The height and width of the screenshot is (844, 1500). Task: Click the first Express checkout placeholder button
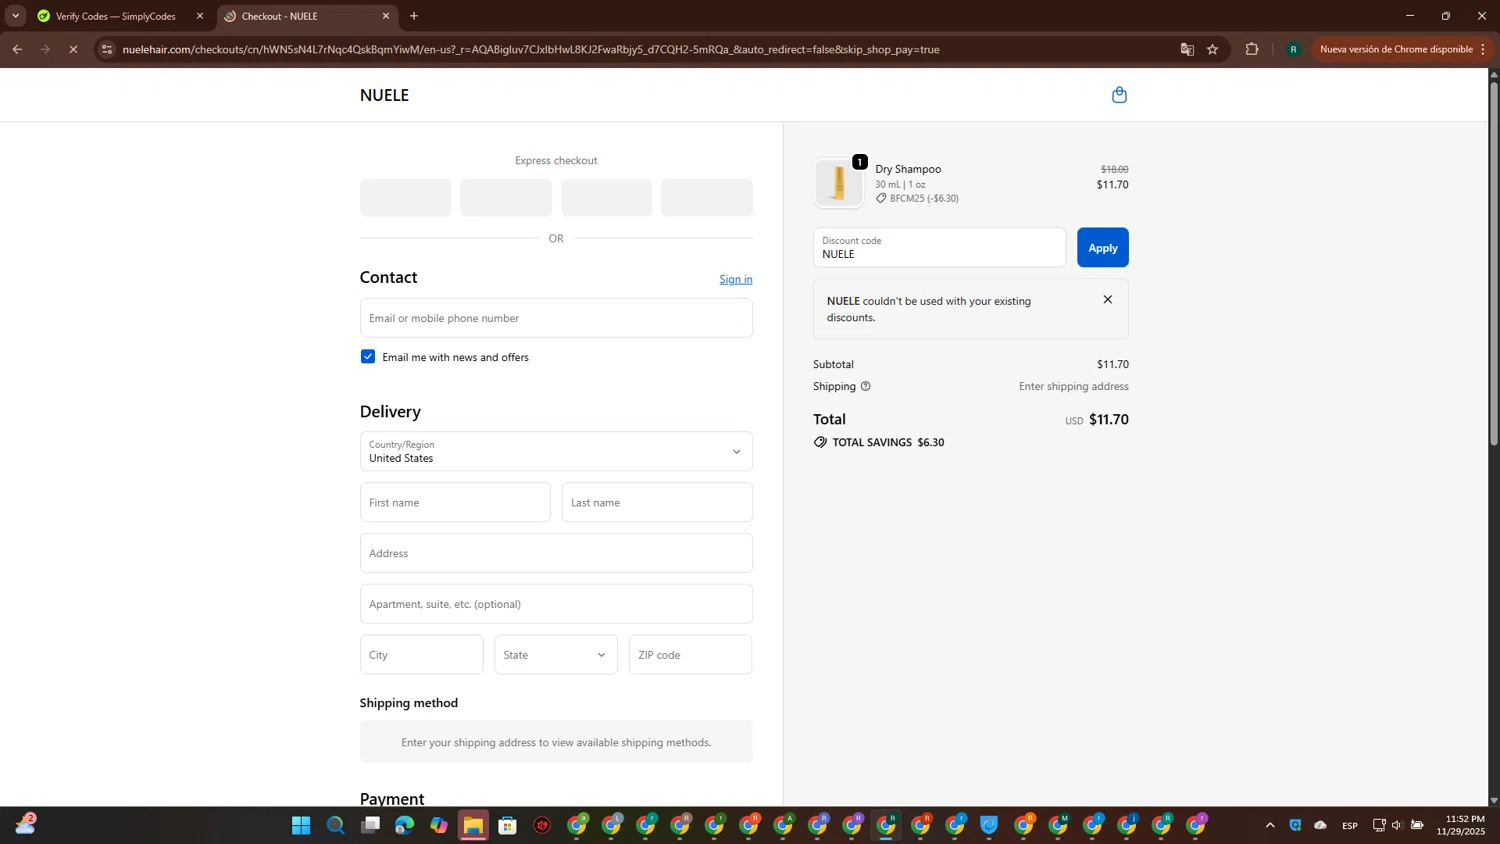(x=405, y=198)
